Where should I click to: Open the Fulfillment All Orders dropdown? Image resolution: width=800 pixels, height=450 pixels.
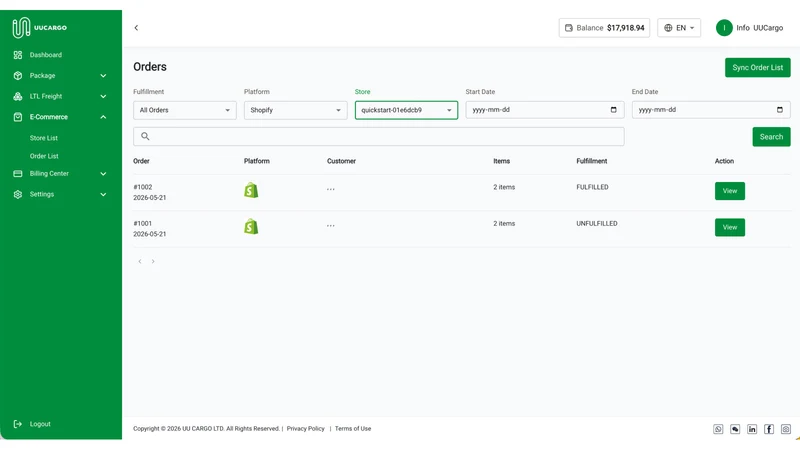(x=185, y=110)
